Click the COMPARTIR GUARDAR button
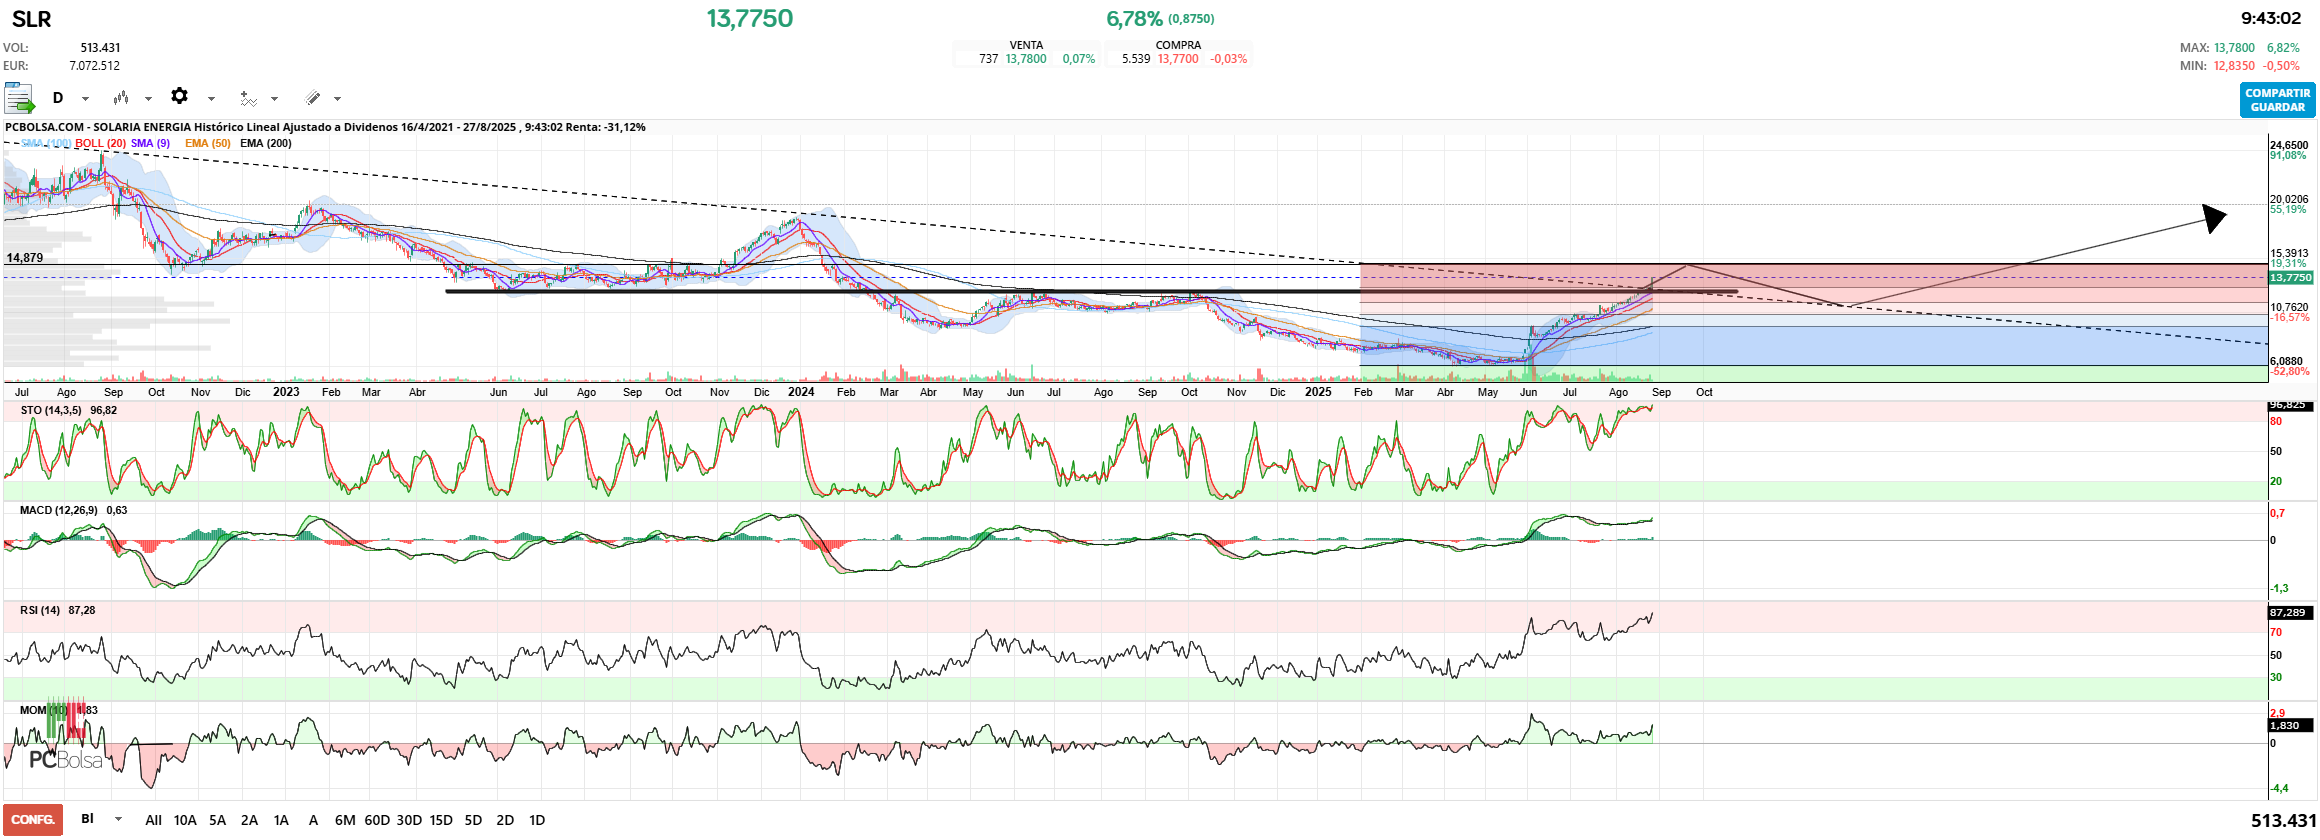The width and height of the screenshot is (2320, 840). (2277, 100)
